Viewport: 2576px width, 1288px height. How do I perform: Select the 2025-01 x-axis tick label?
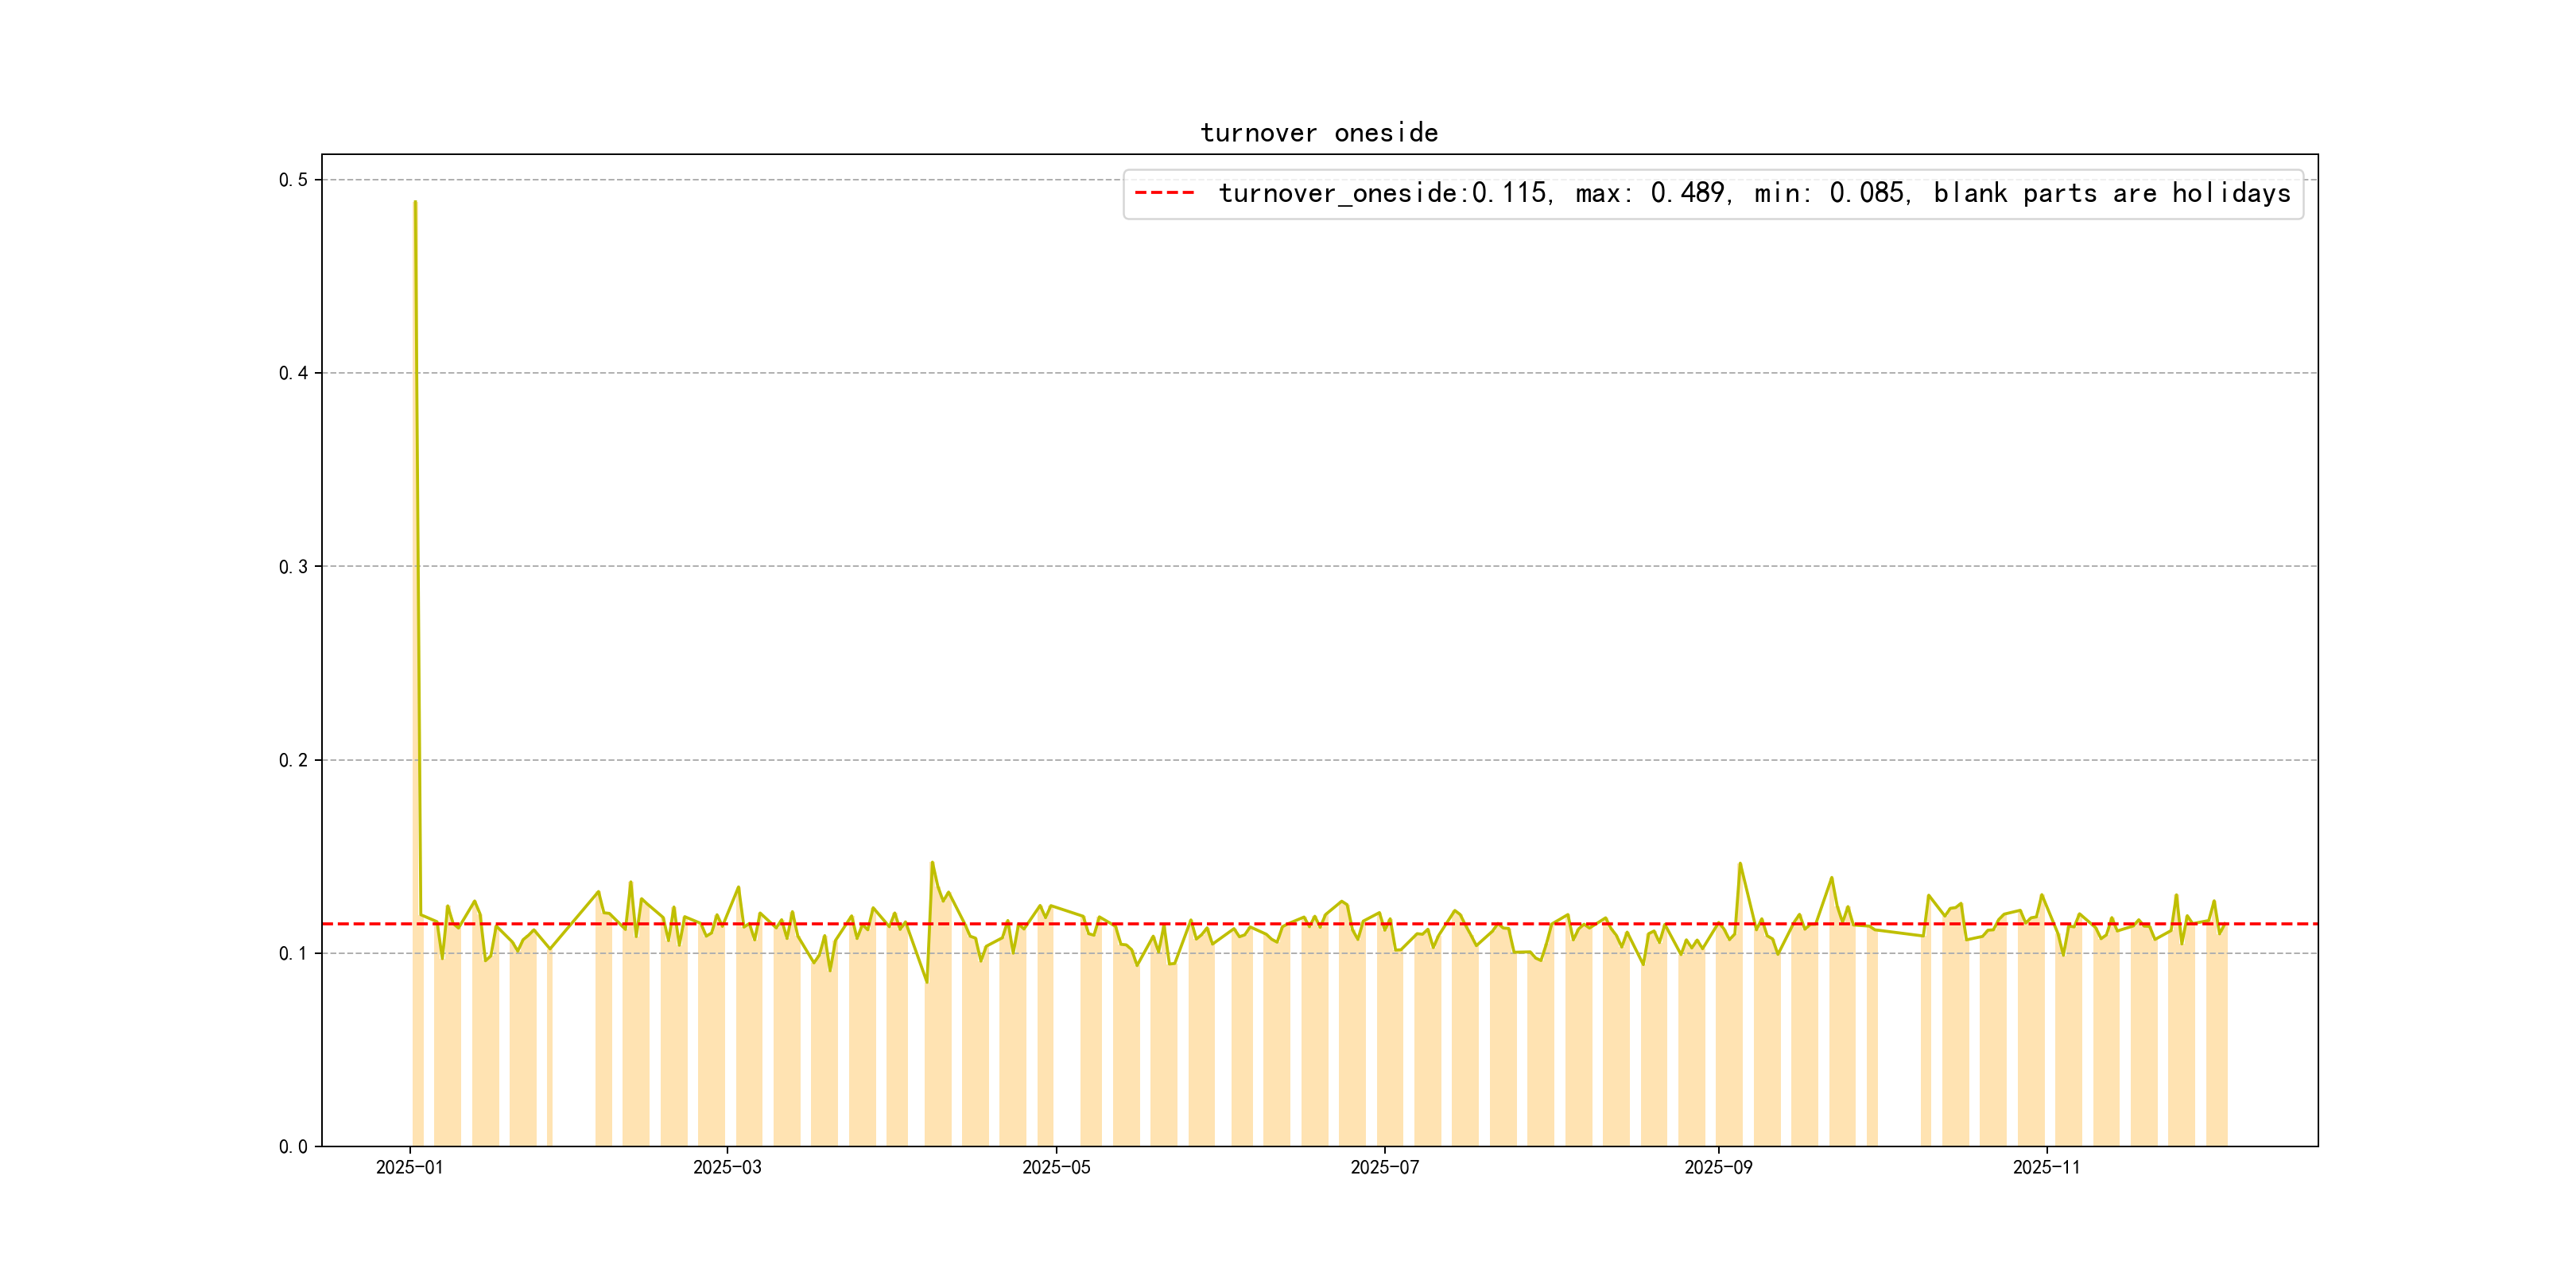[409, 1167]
